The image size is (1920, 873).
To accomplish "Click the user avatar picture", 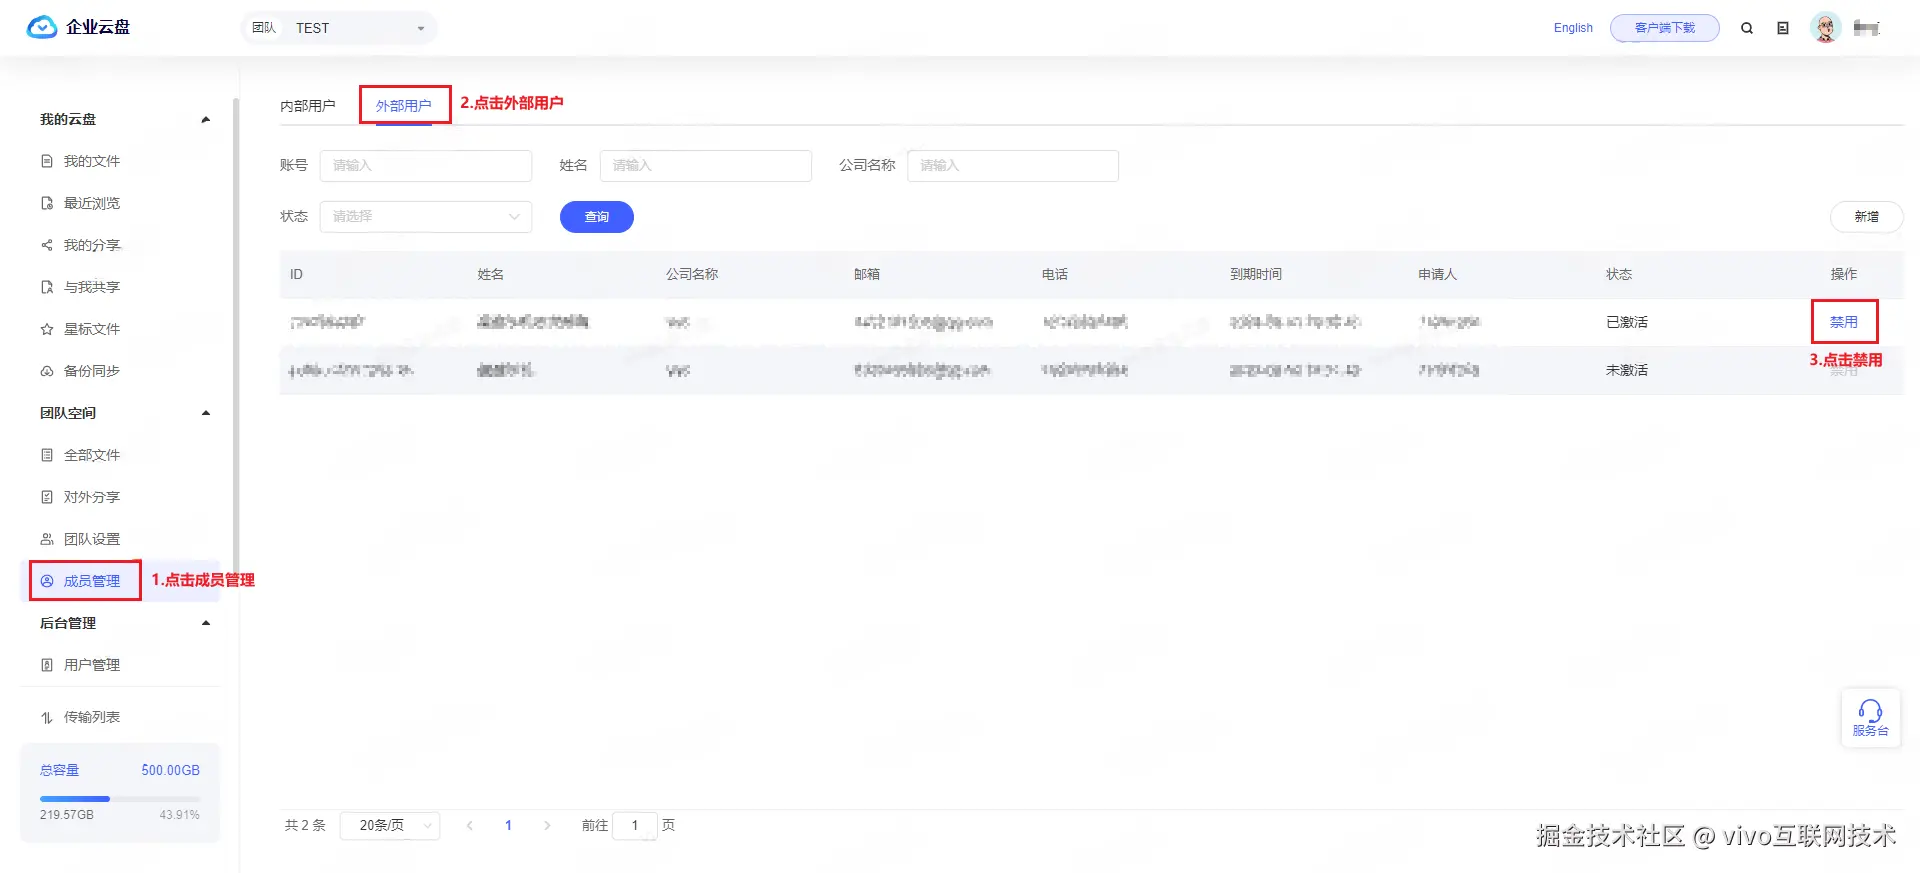I will (x=1826, y=28).
